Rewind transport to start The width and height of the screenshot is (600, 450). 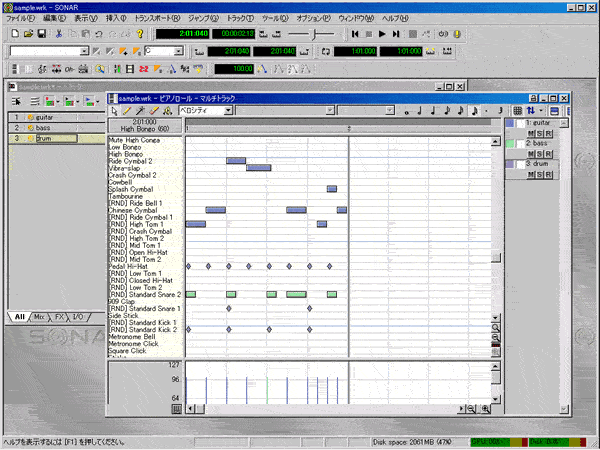[x=355, y=34]
